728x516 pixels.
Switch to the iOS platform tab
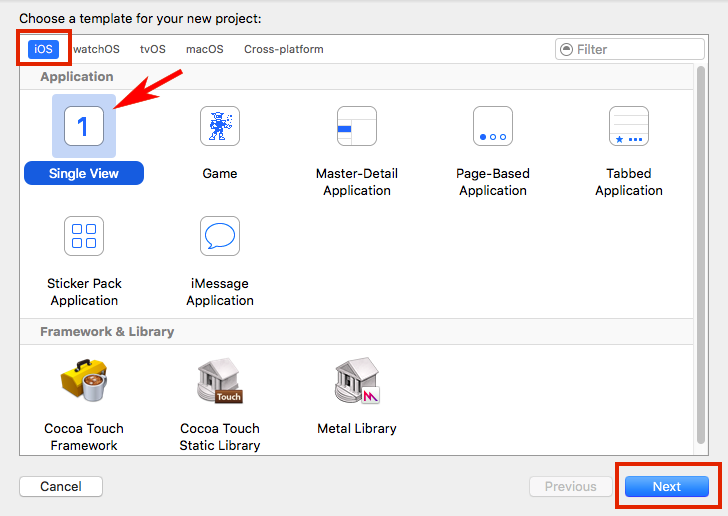pos(43,49)
